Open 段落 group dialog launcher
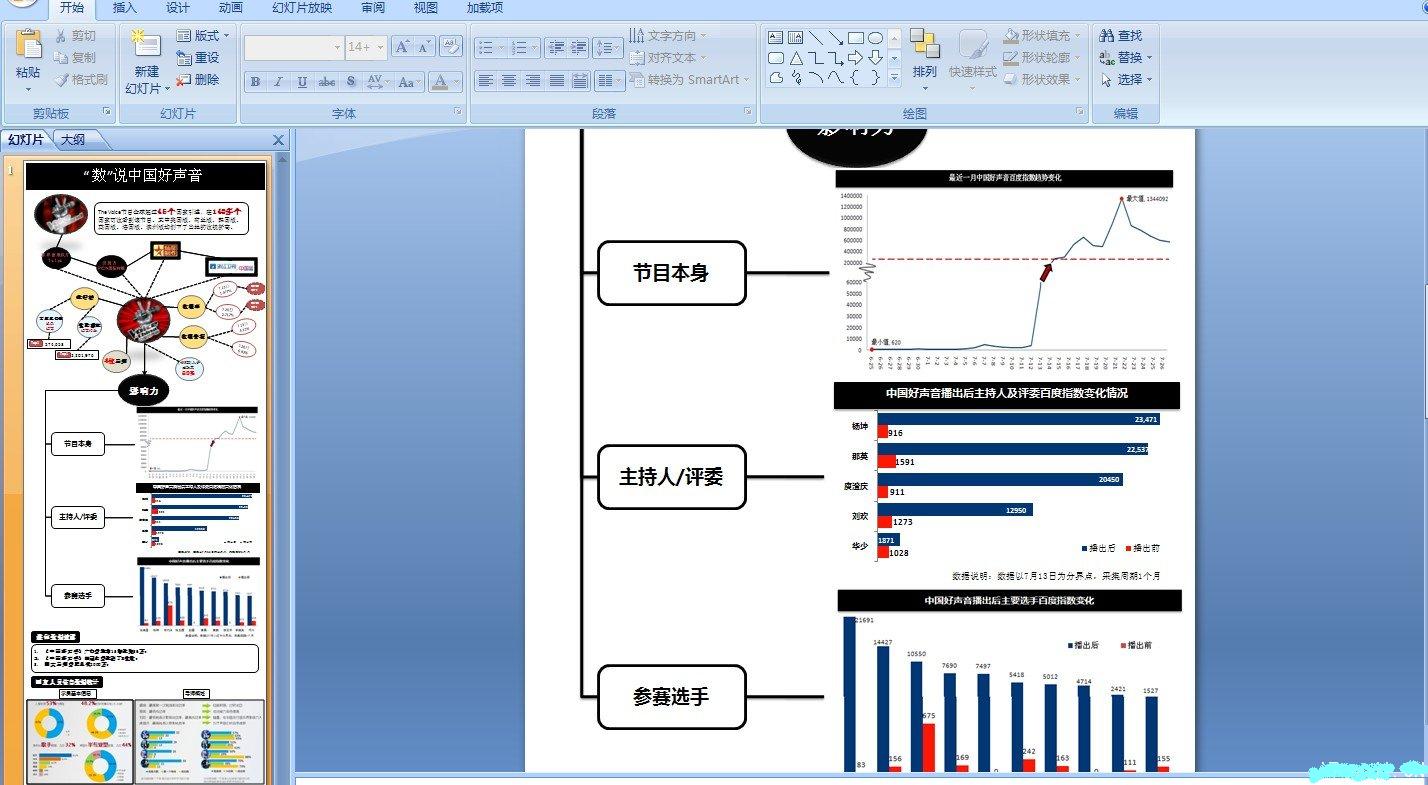1428x785 pixels. pos(748,112)
